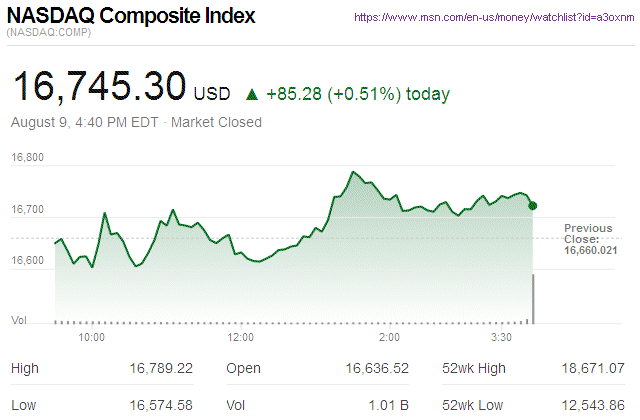Click the +85.28 (+0.51%) today change
640x420 pixels.
(358, 95)
